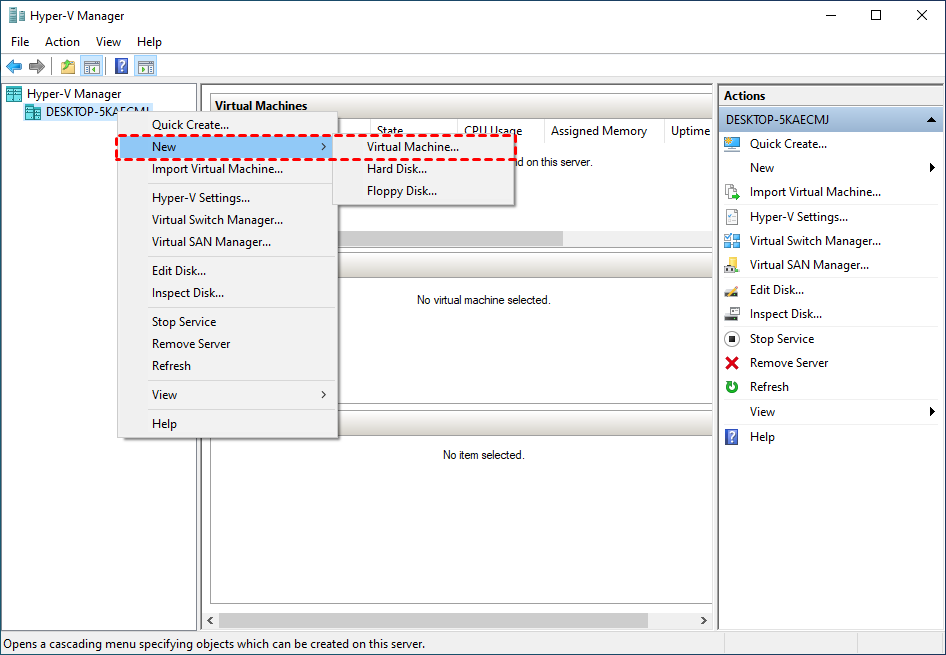Click the Forward arrow toolbar icon
The height and width of the screenshot is (655, 946).
point(37,66)
